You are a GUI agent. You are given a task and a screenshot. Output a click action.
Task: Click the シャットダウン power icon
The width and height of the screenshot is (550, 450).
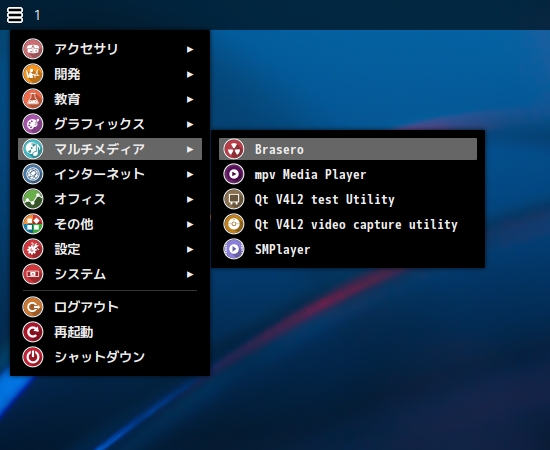pyautogui.click(x=33, y=357)
